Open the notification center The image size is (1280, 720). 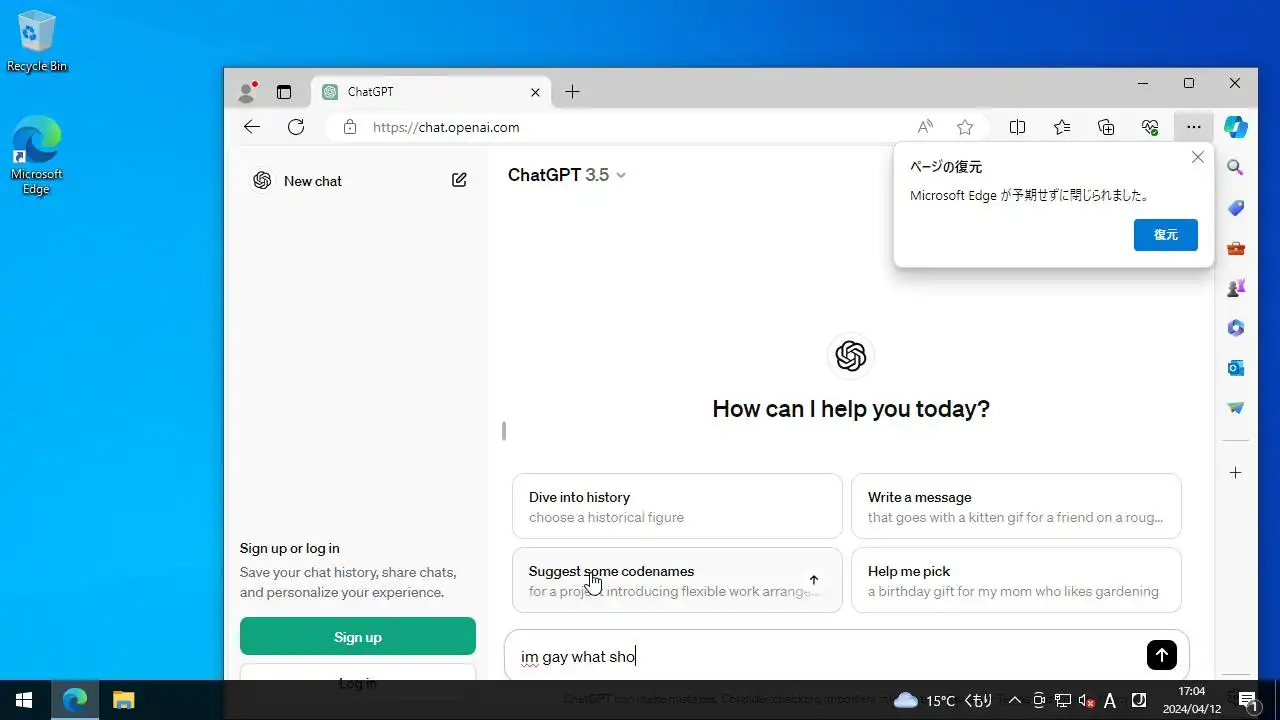coord(1247,701)
